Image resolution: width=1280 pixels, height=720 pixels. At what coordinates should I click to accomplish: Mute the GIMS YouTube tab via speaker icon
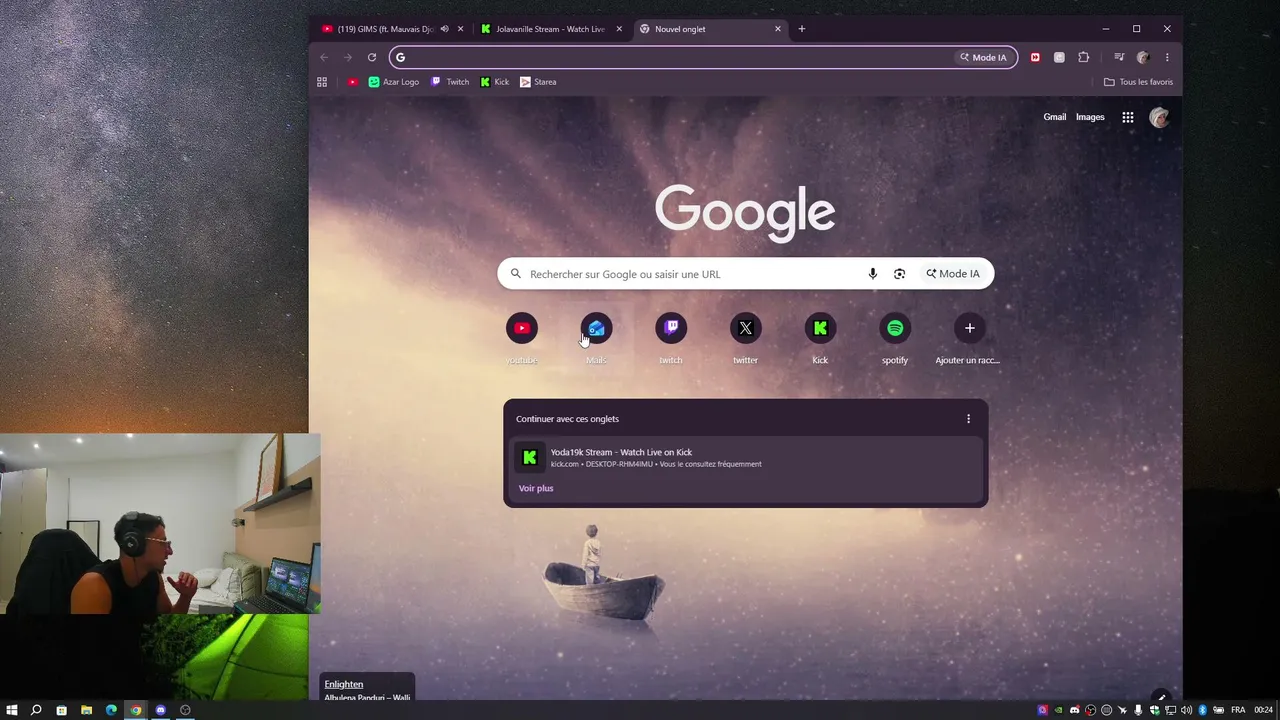tap(444, 29)
